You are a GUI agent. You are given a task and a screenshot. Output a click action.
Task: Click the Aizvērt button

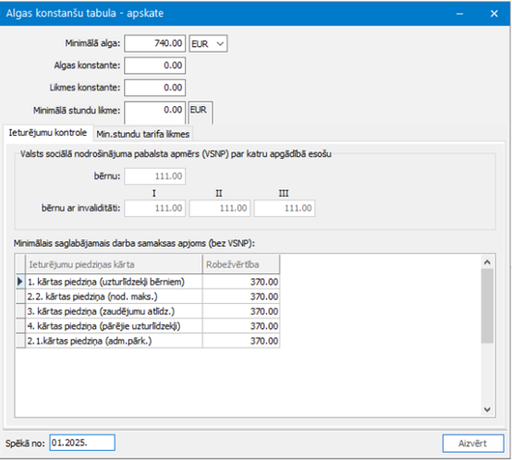pos(473,443)
